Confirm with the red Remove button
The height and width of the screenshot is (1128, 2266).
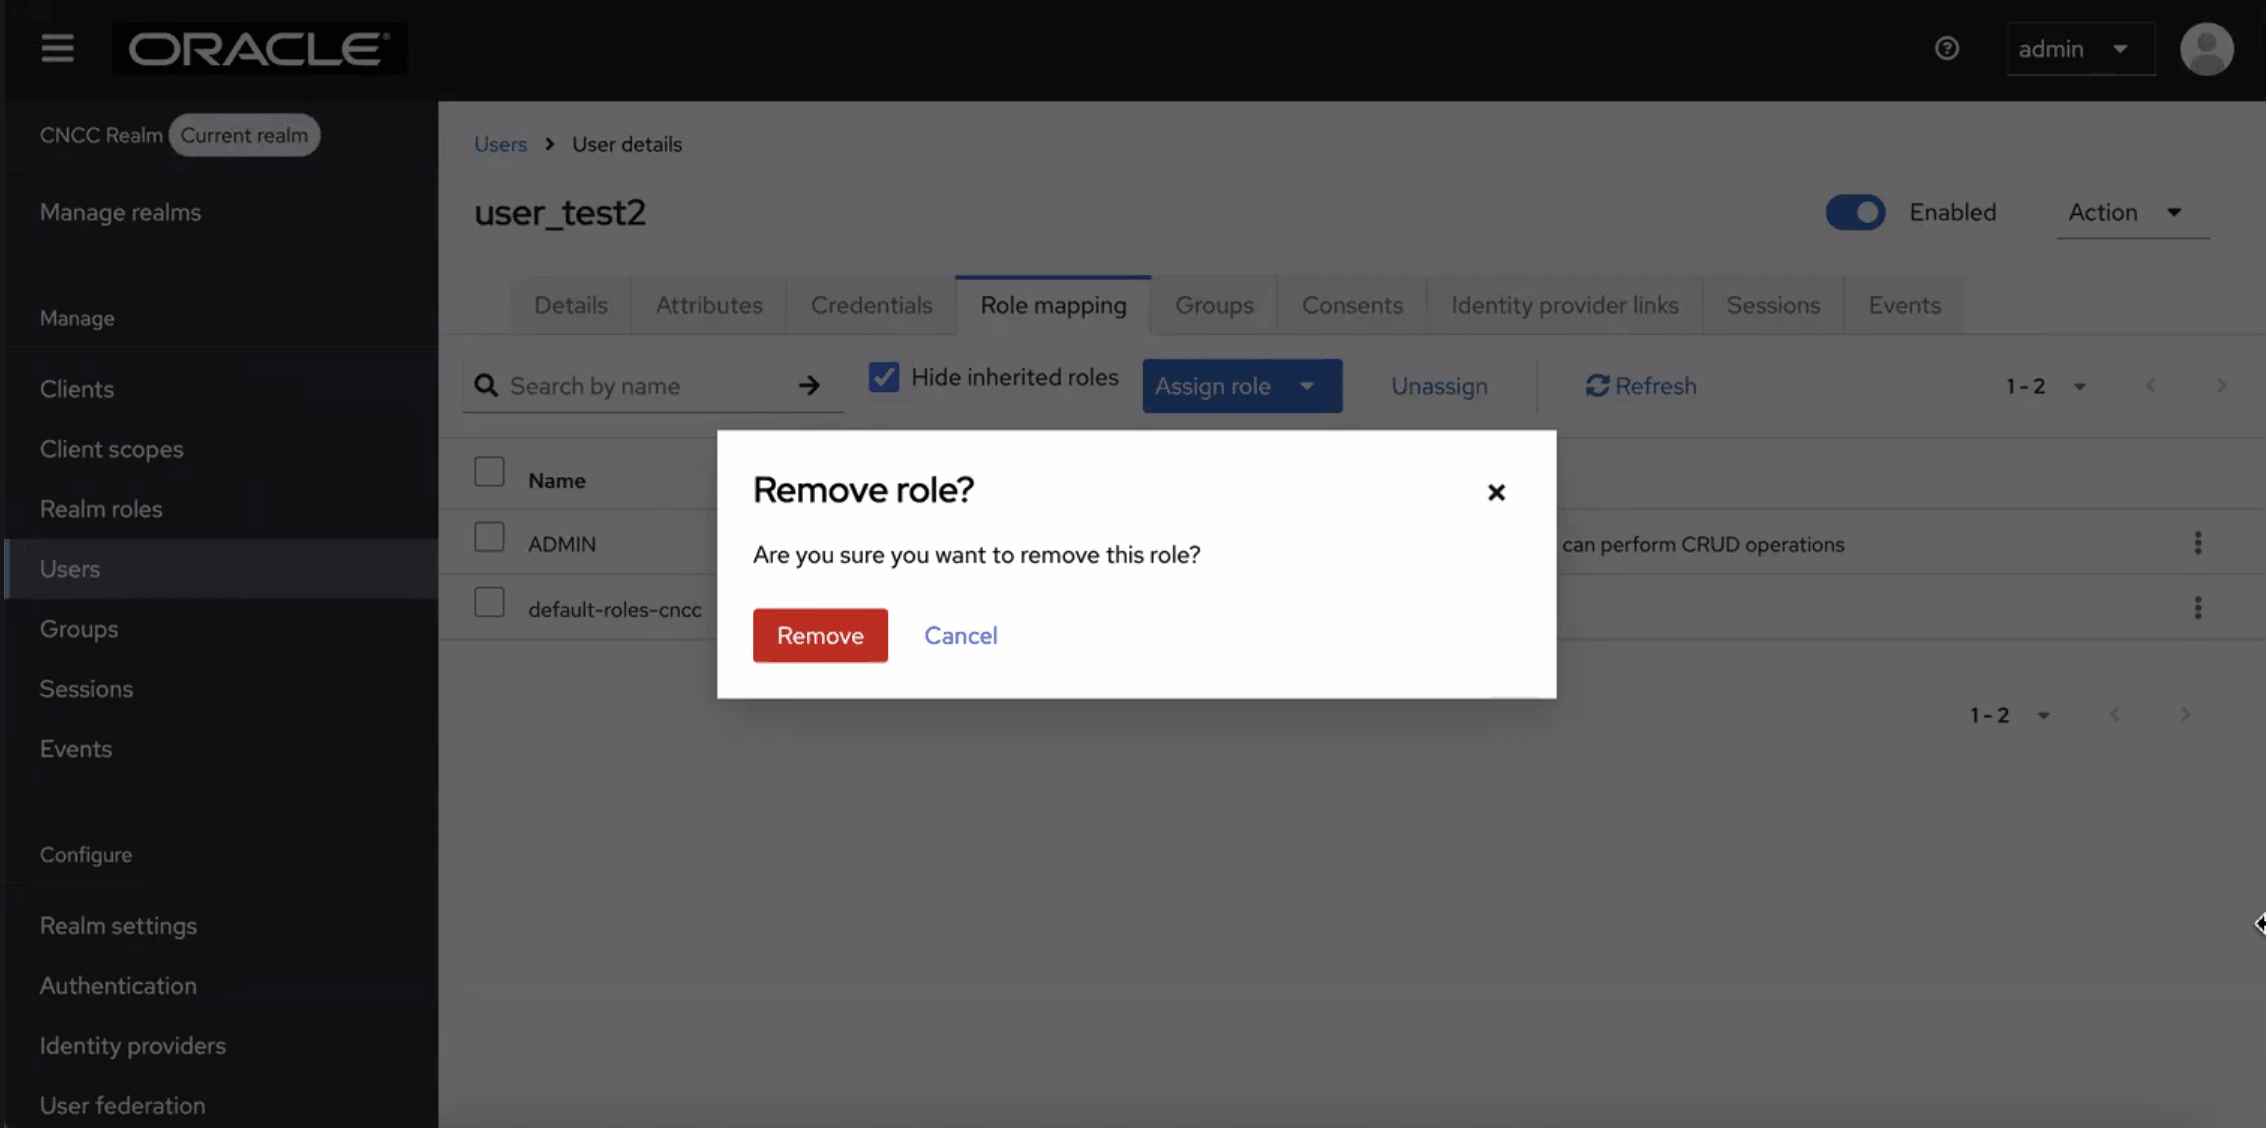820,635
